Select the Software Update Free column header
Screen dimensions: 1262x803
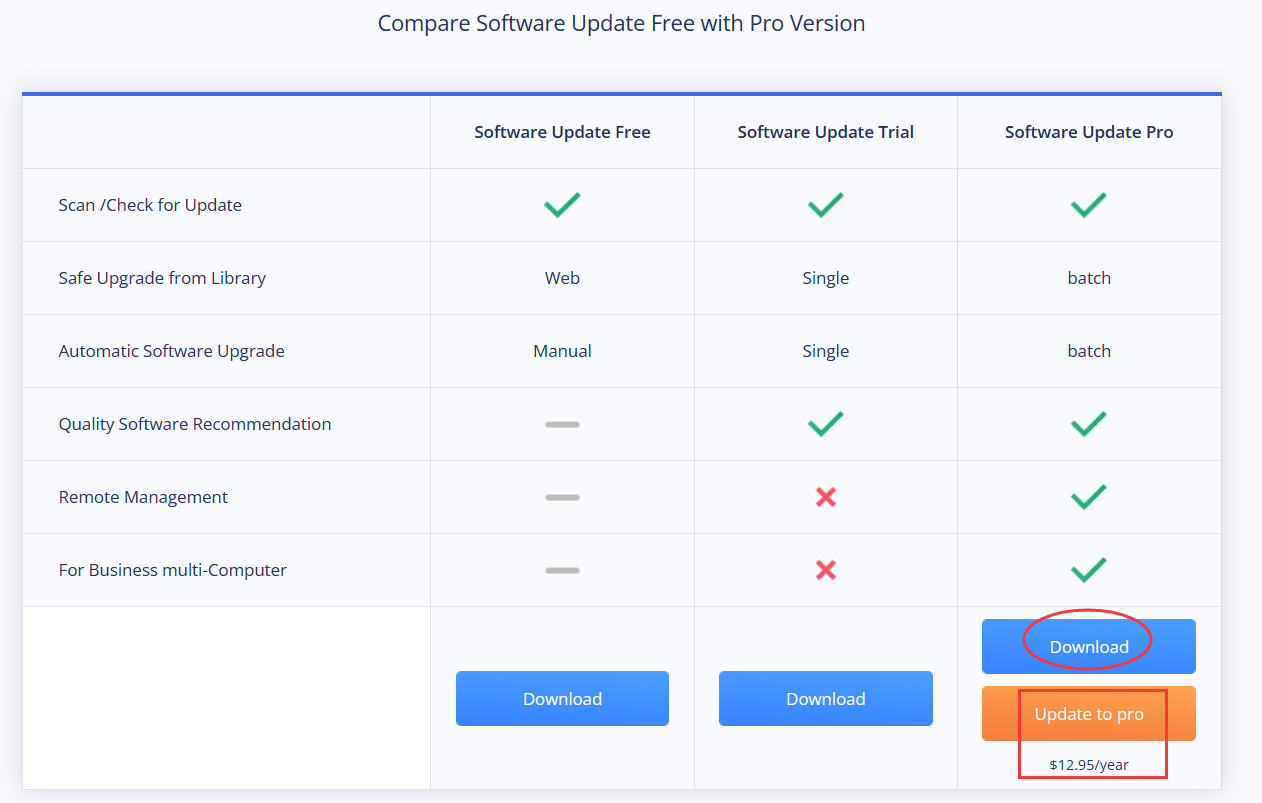(x=562, y=131)
